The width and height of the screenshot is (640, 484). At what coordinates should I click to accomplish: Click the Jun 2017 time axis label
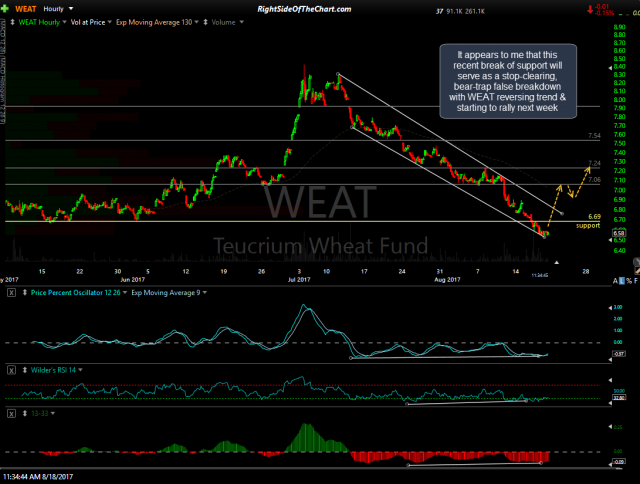coord(133,280)
